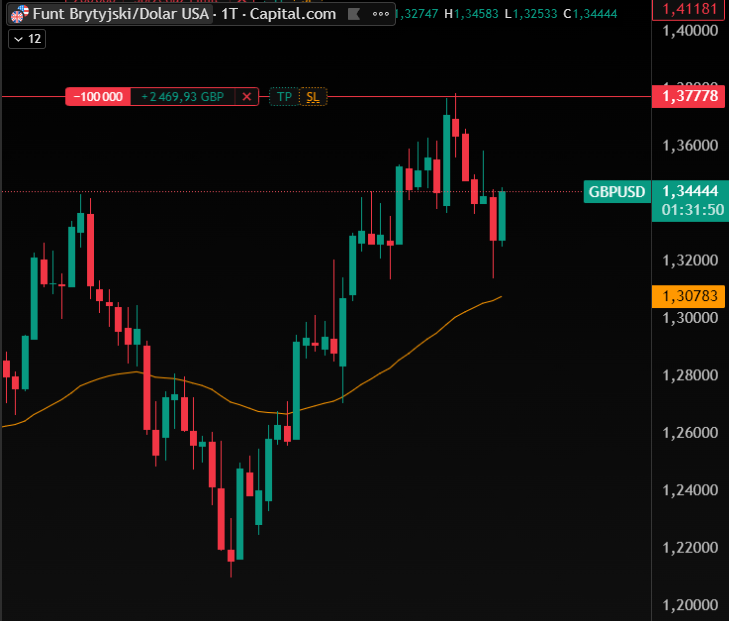729x621 pixels.
Task: Click the flag marker icon in legend
Action: (x=354, y=14)
